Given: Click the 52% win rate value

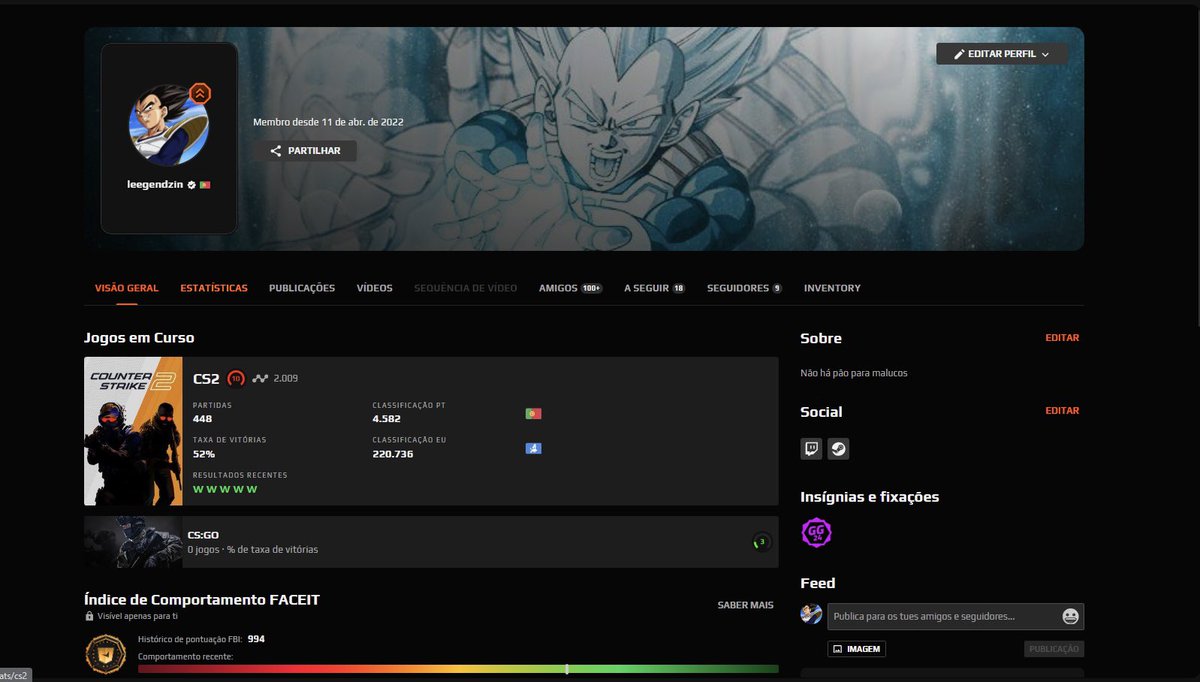Looking at the screenshot, I should pyautogui.click(x=204, y=454).
